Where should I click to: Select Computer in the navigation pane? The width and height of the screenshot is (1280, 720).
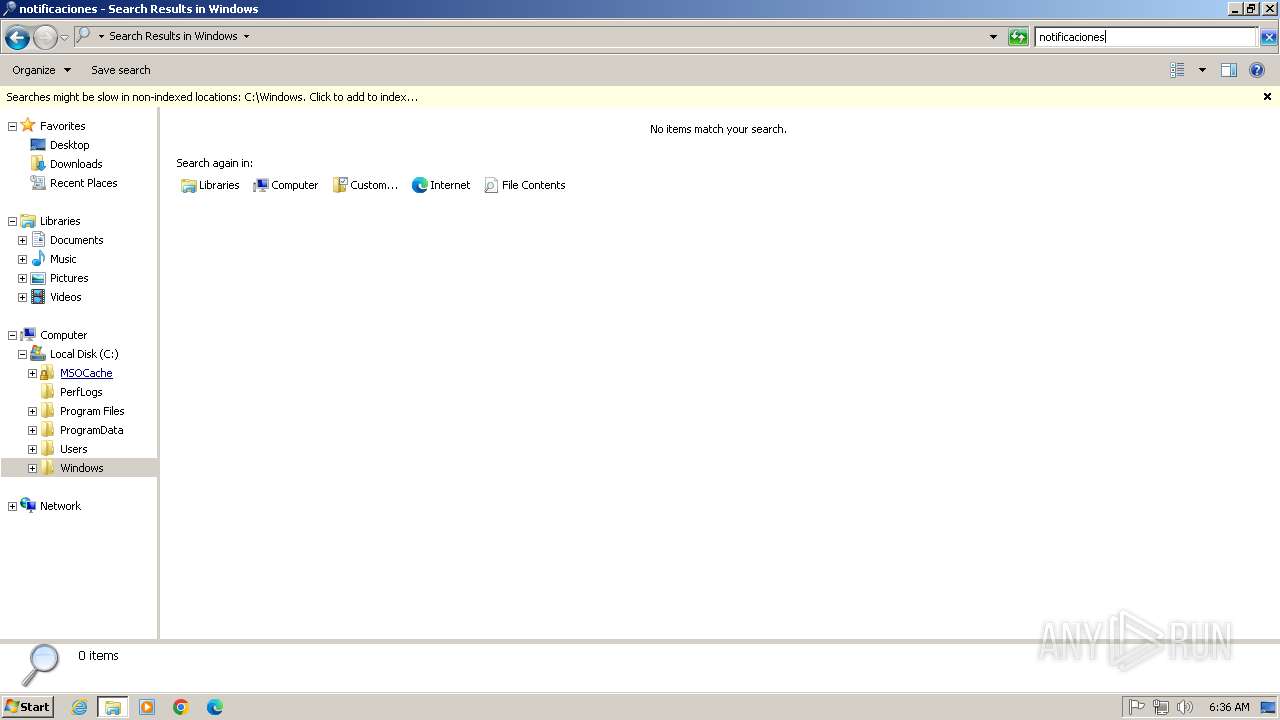coord(63,335)
